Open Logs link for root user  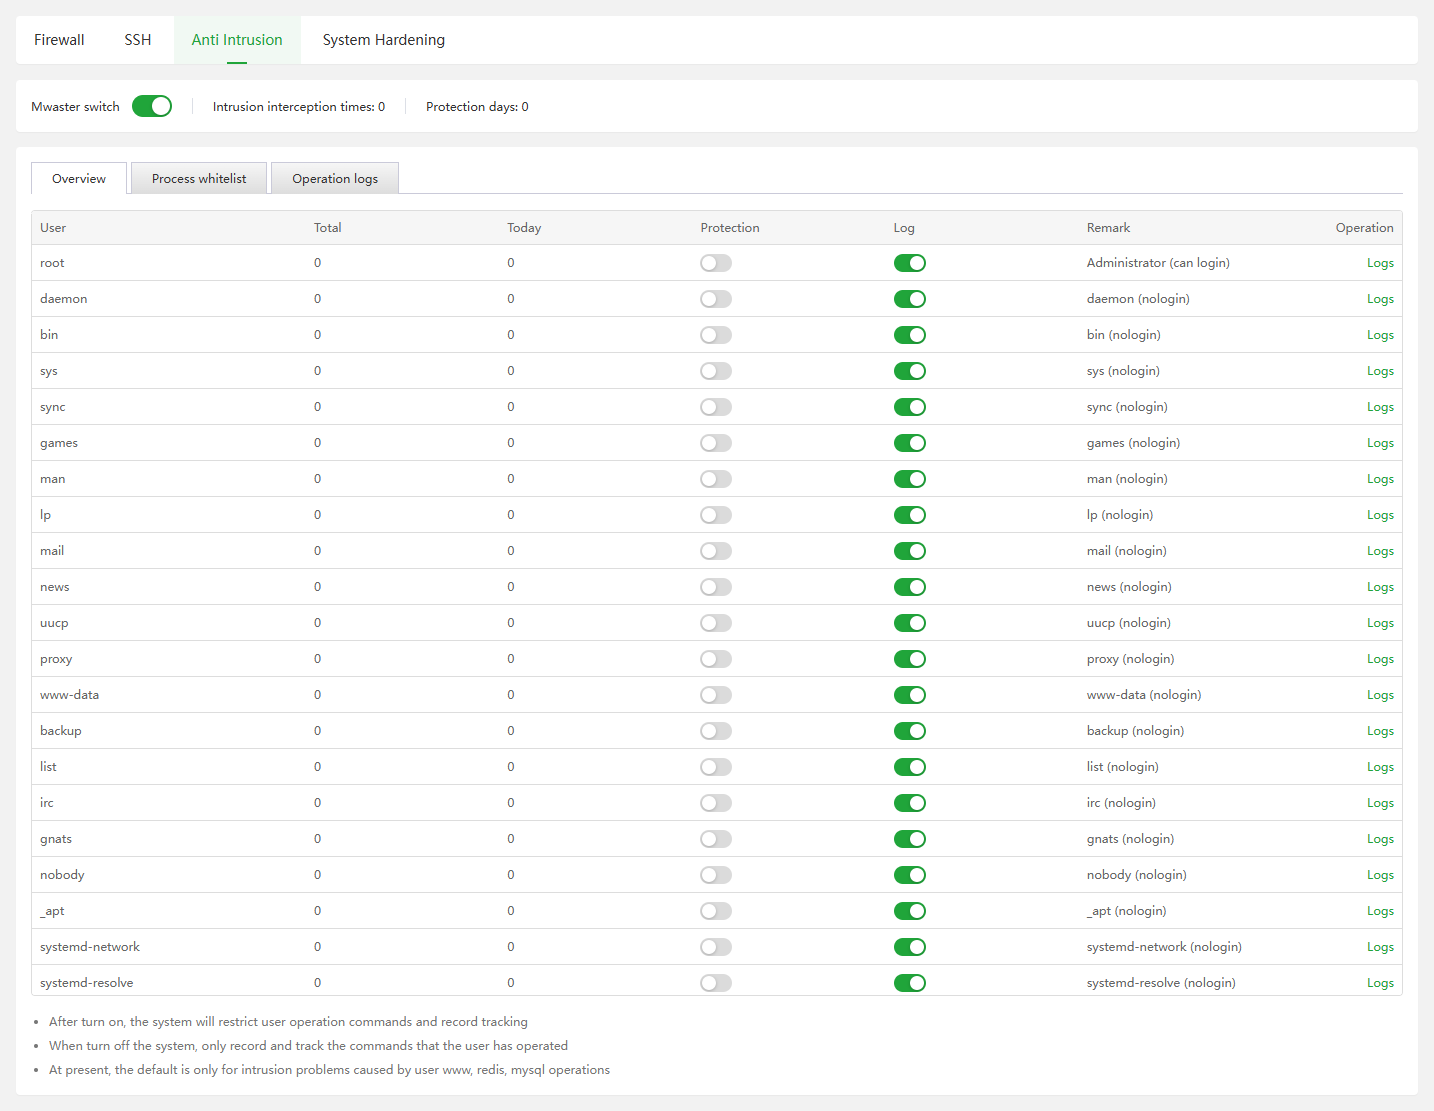pyautogui.click(x=1380, y=263)
